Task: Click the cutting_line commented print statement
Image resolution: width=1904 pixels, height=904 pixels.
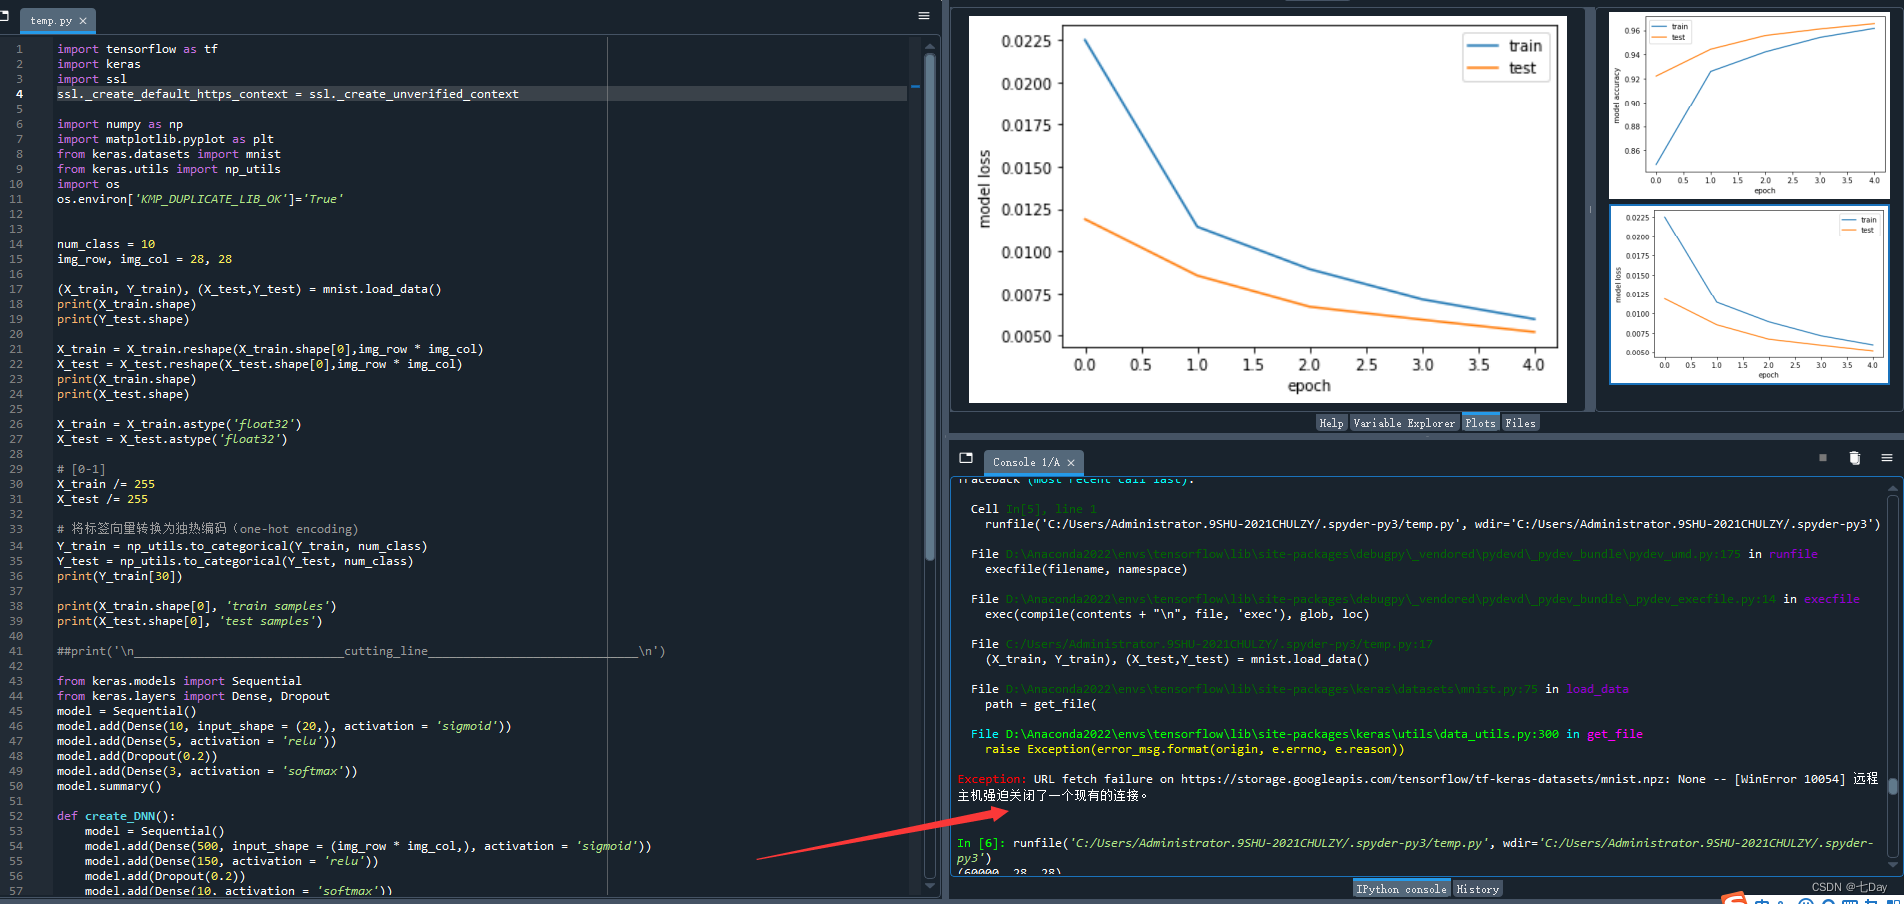Action: [361, 651]
